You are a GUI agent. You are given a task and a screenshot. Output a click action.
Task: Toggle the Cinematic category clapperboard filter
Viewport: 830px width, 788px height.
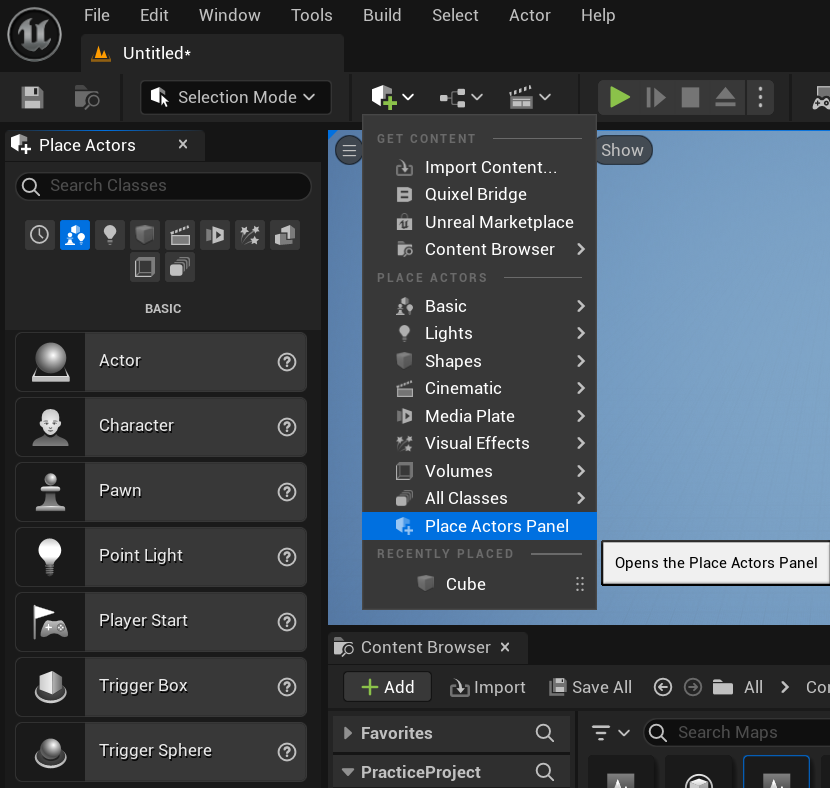pyautogui.click(x=180, y=234)
